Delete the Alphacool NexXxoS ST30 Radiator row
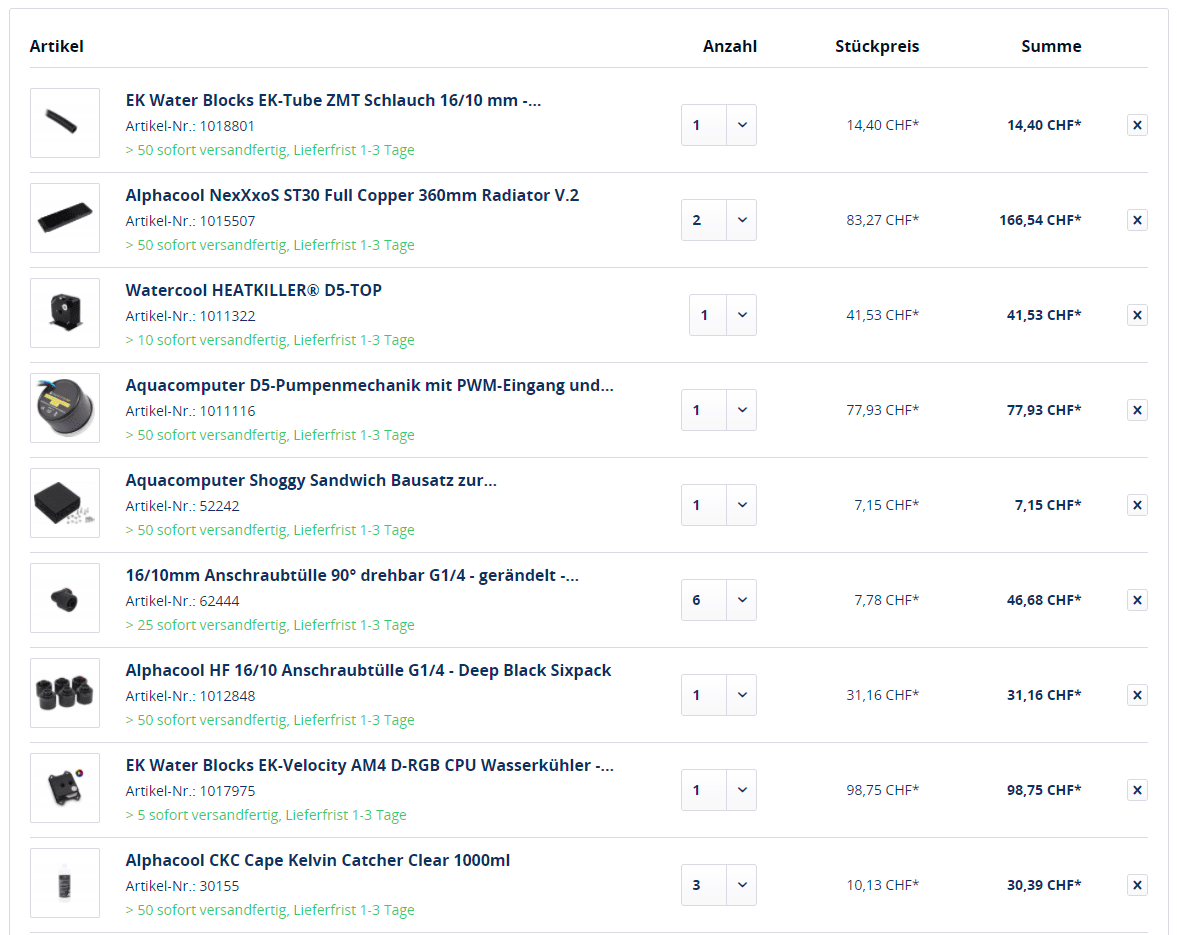The image size is (1177, 935). click(1137, 220)
